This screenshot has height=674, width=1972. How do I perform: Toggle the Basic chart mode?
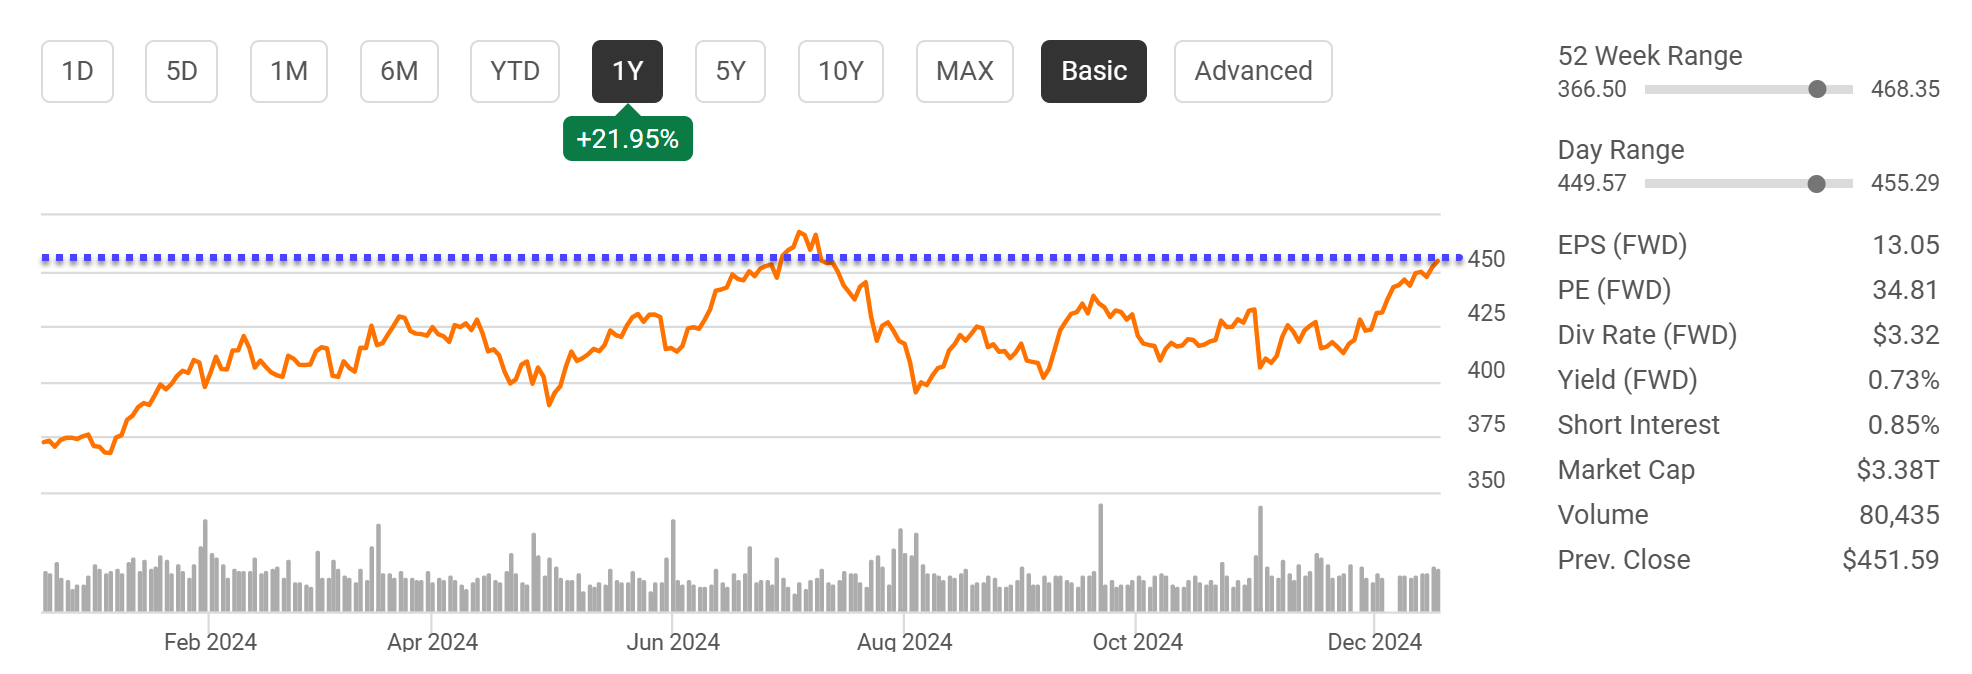click(1093, 71)
